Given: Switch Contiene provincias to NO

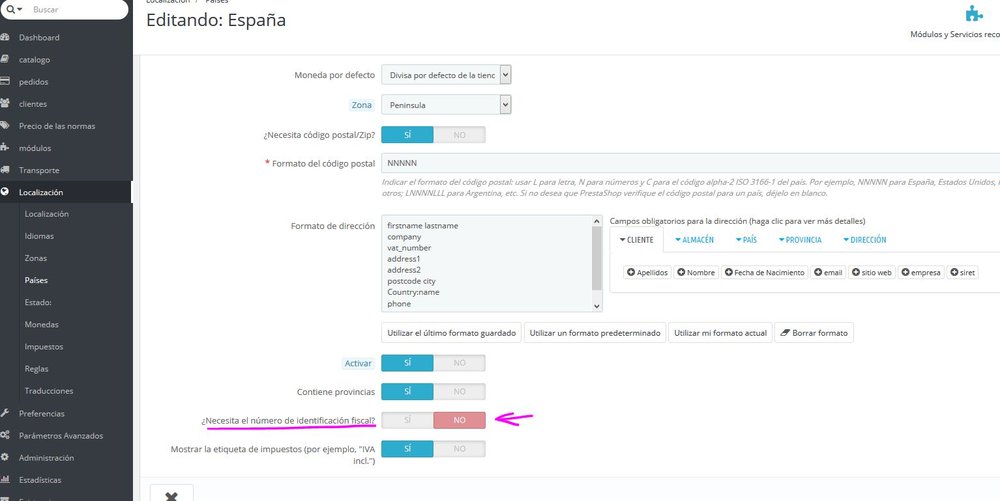Looking at the screenshot, I should [x=459, y=392].
